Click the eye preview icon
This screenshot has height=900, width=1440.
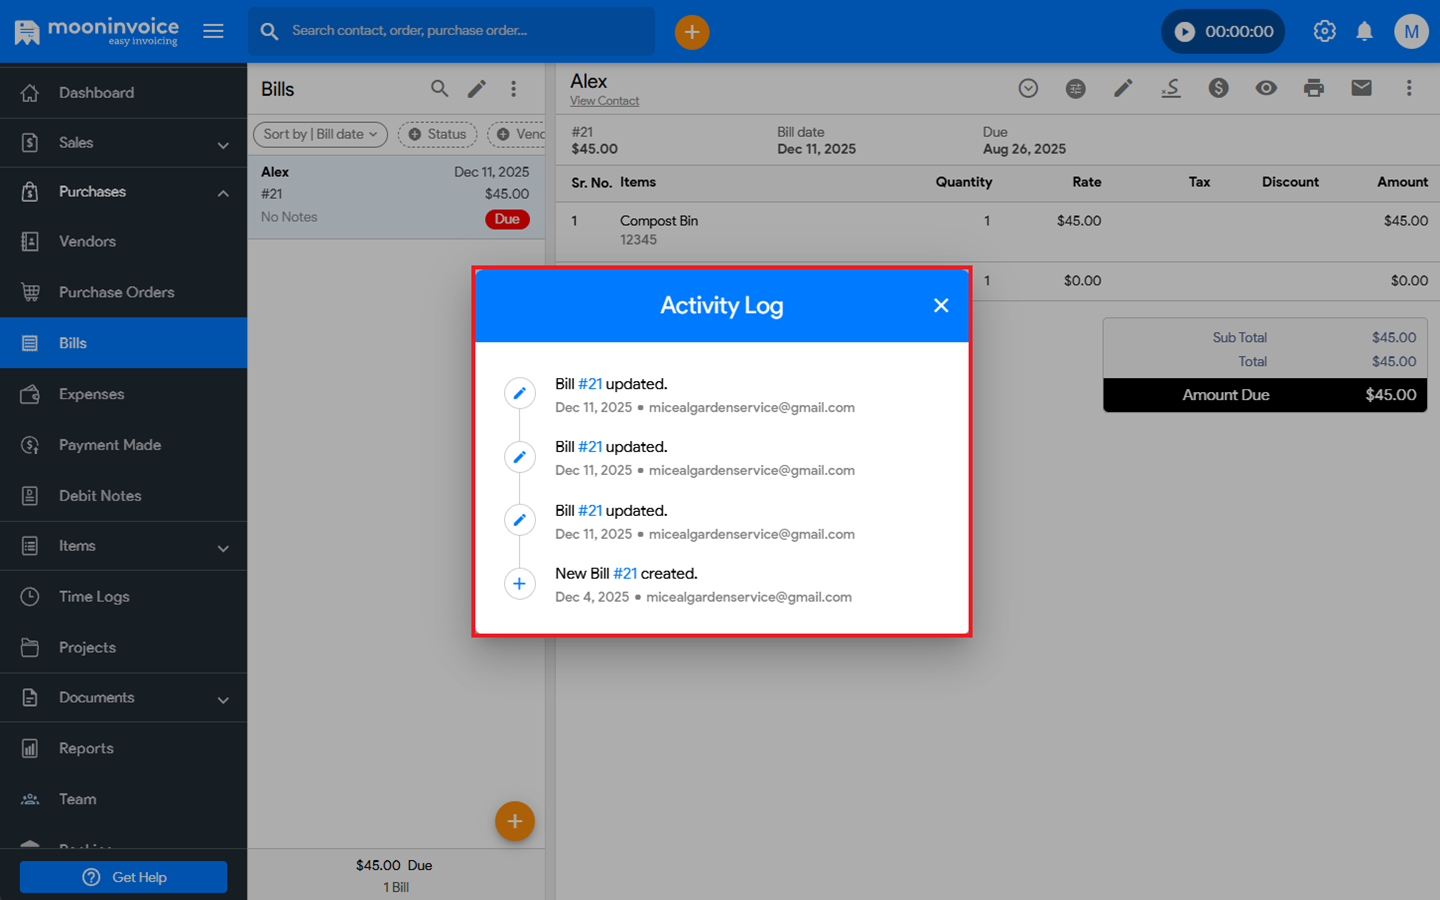(1266, 88)
